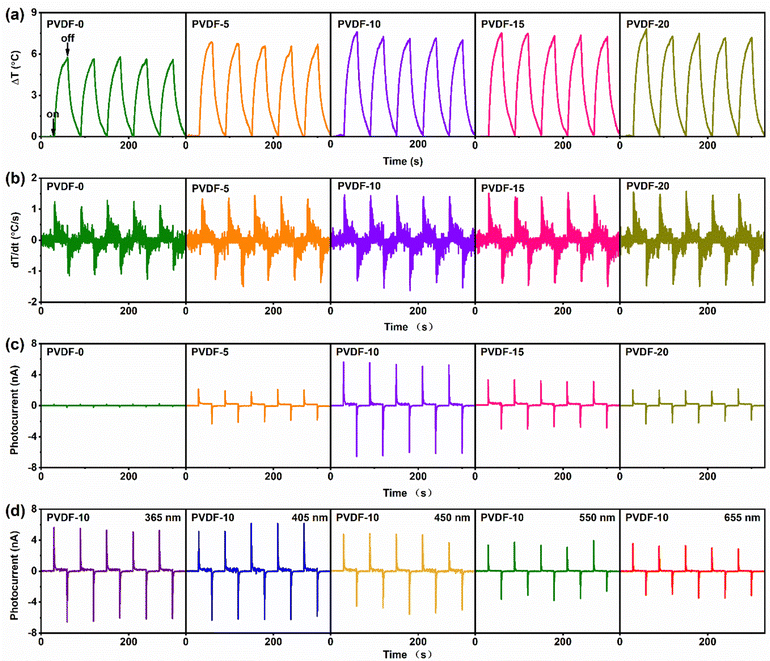Click the panel label "(a)"
This screenshot has width=770, height=661.
14,15
